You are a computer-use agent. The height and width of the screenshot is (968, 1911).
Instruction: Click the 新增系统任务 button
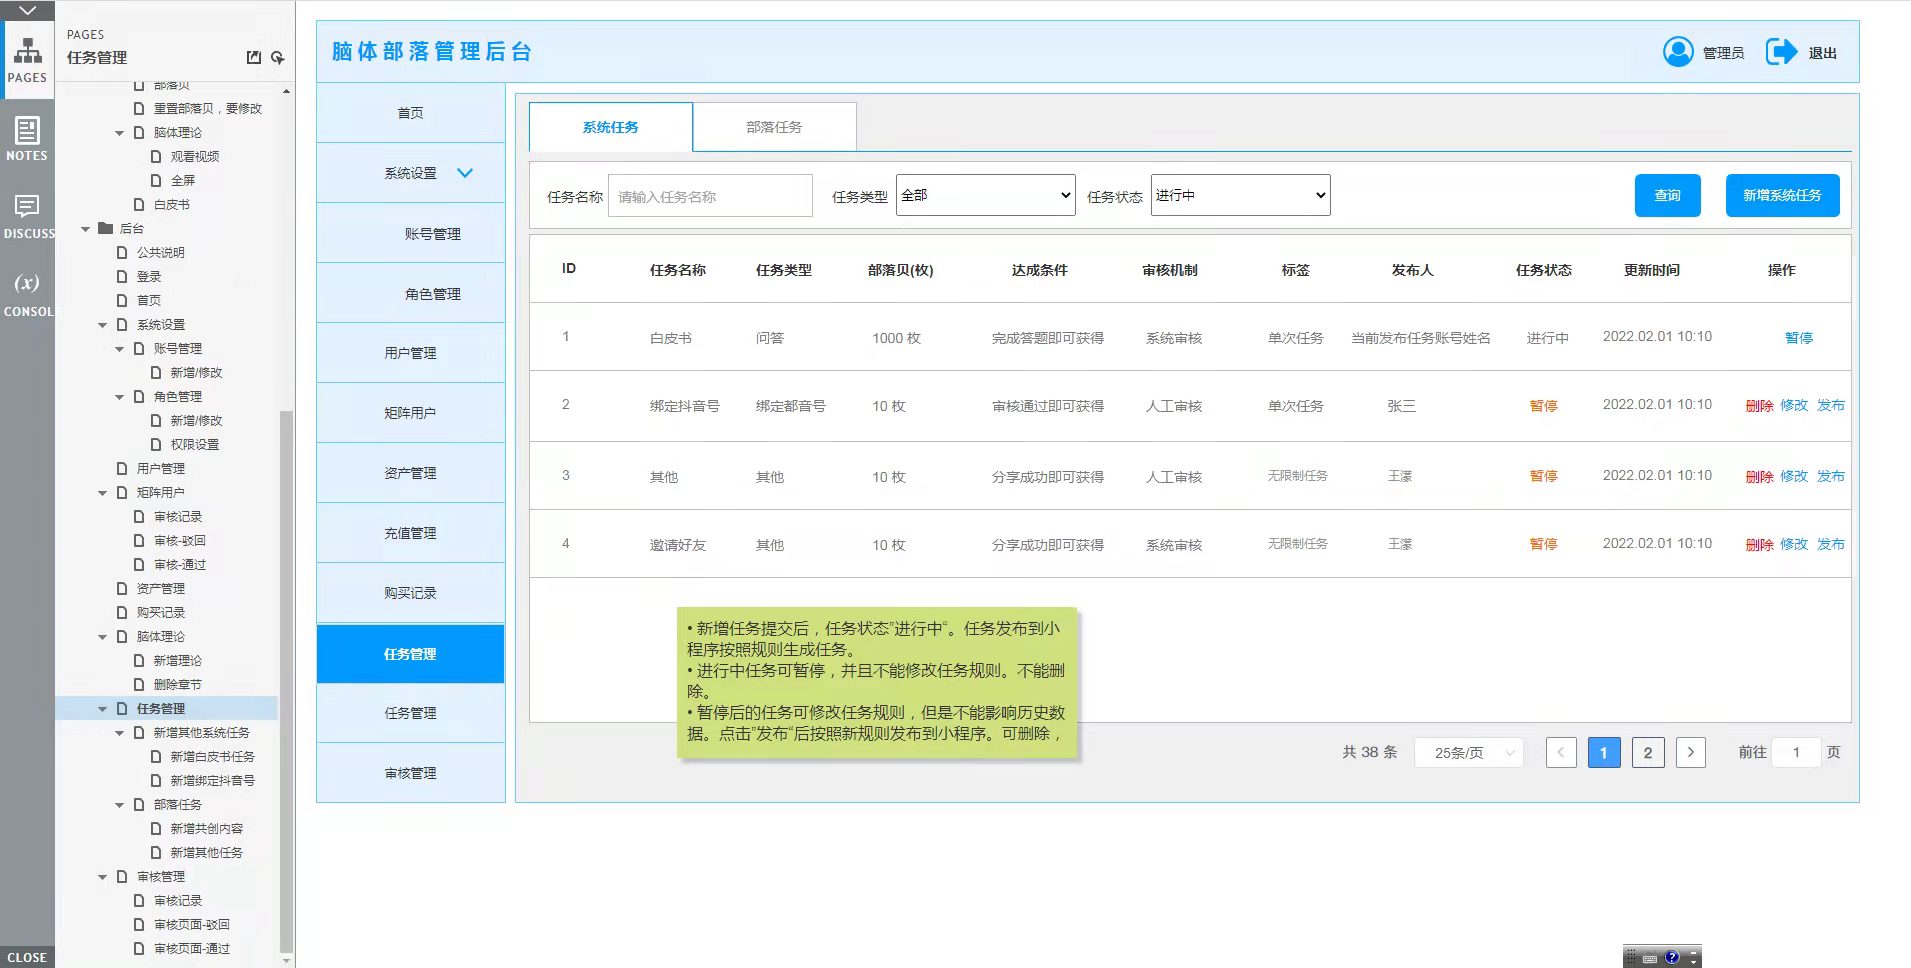(x=1782, y=195)
